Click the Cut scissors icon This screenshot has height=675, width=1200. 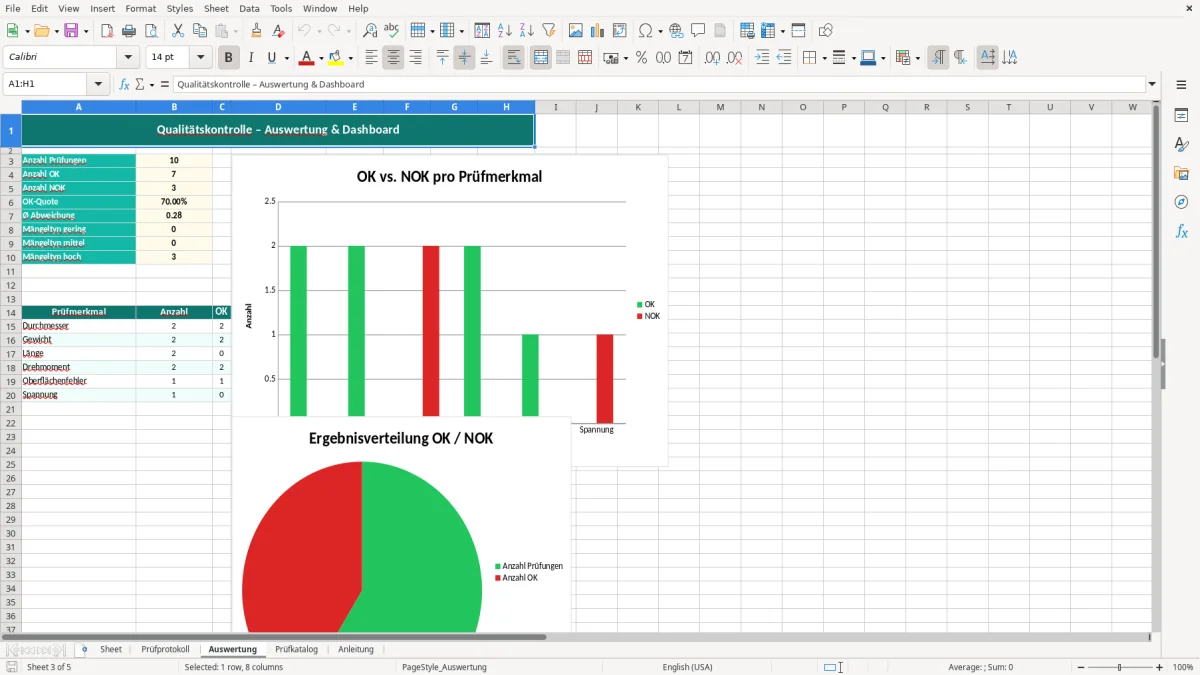[177, 31]
